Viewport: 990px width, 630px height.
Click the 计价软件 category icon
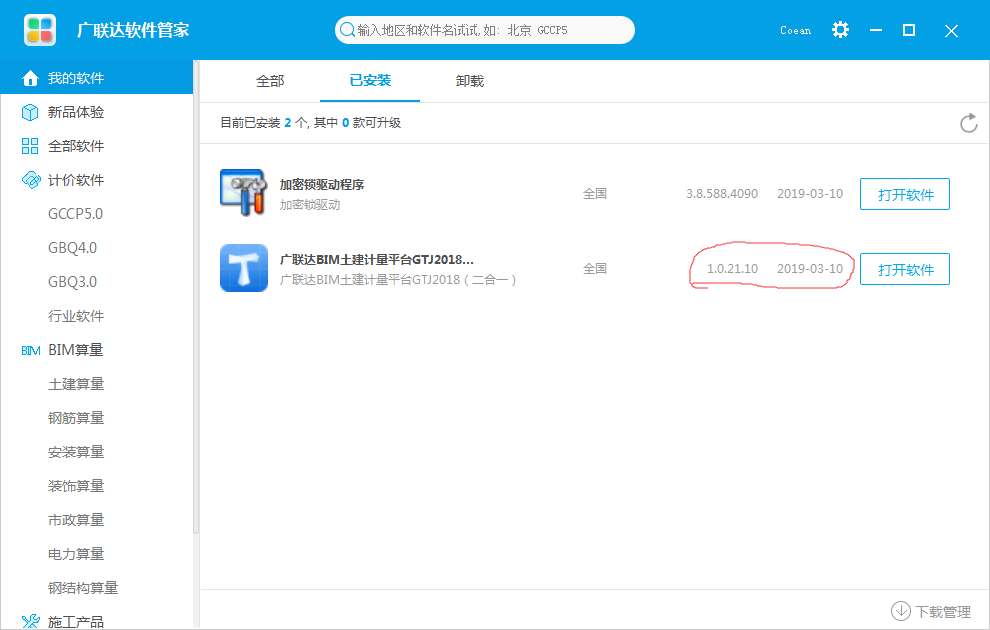coord(30,180)
